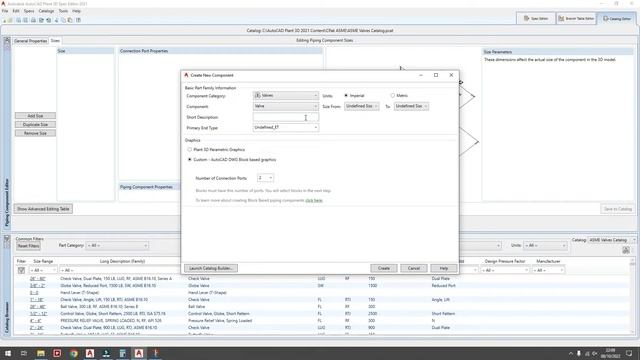The height and width of the screenshot is (360, 640).
Task: Click the filter checkbox icon in the Filter column
Action: tap(22, 270)
